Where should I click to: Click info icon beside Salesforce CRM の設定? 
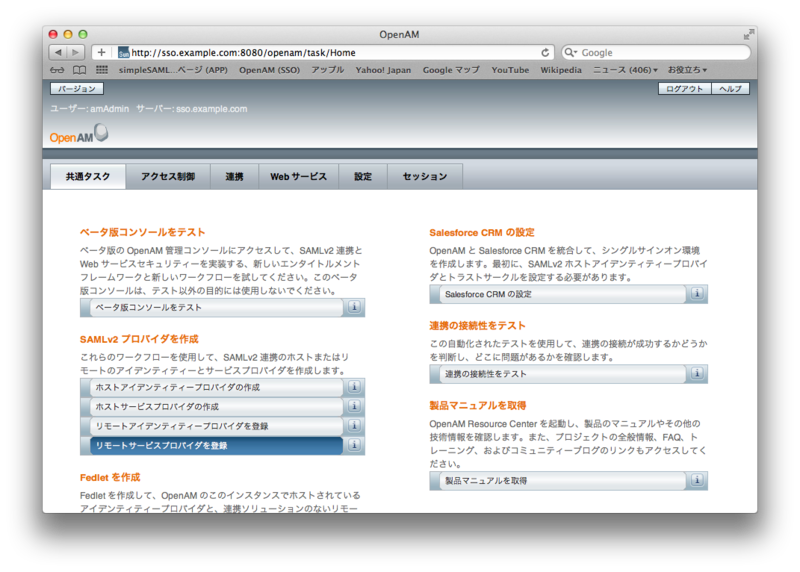(697, 294)
